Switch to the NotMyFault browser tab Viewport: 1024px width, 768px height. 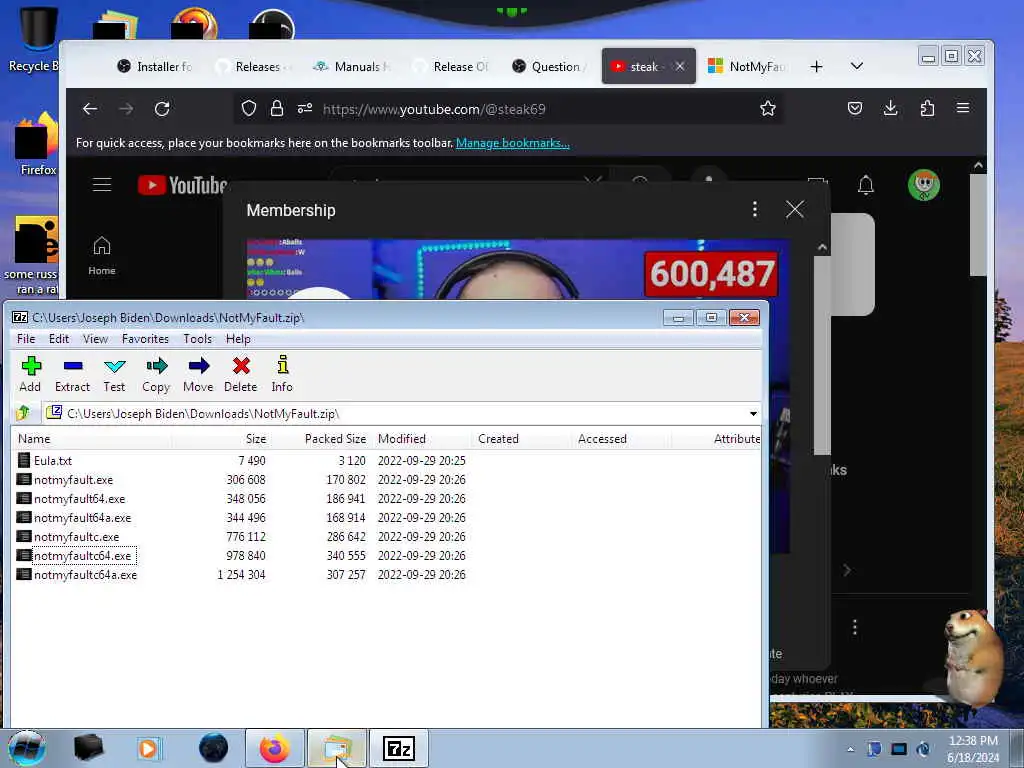coord(748,67)
